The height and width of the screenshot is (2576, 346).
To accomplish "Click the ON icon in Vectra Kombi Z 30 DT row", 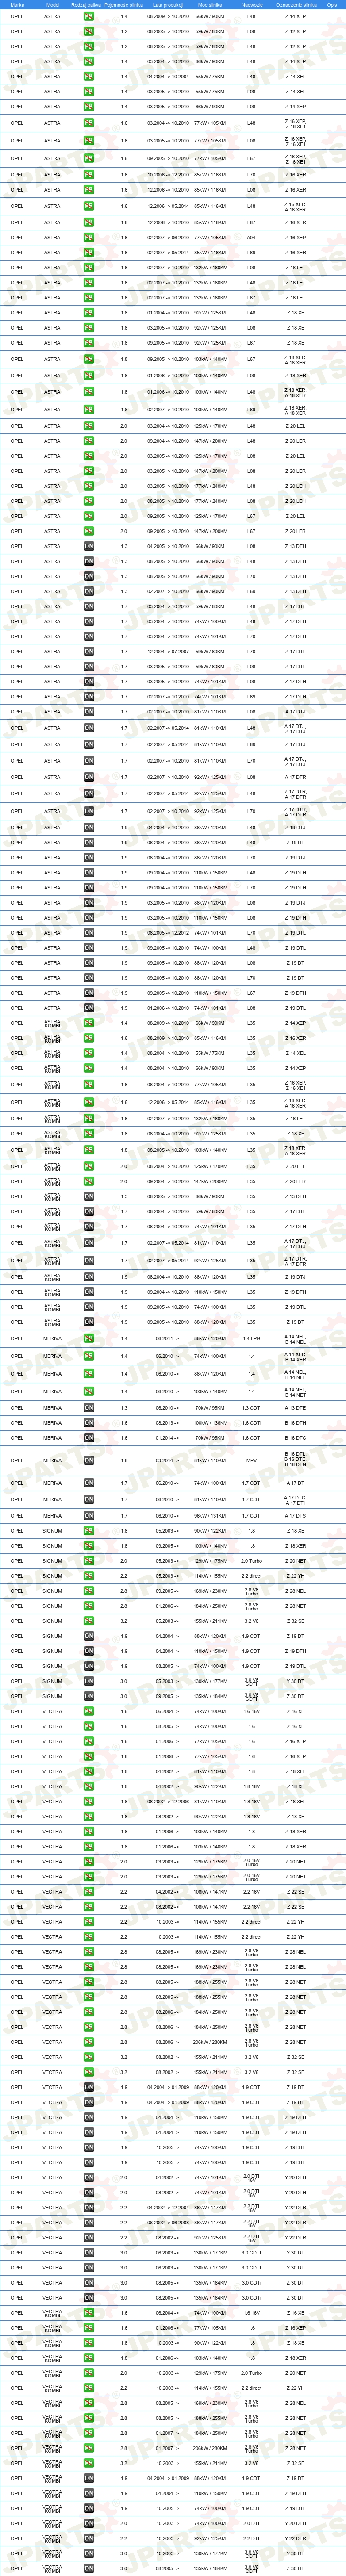I will pyautogui.click(x=88, y=2568).
